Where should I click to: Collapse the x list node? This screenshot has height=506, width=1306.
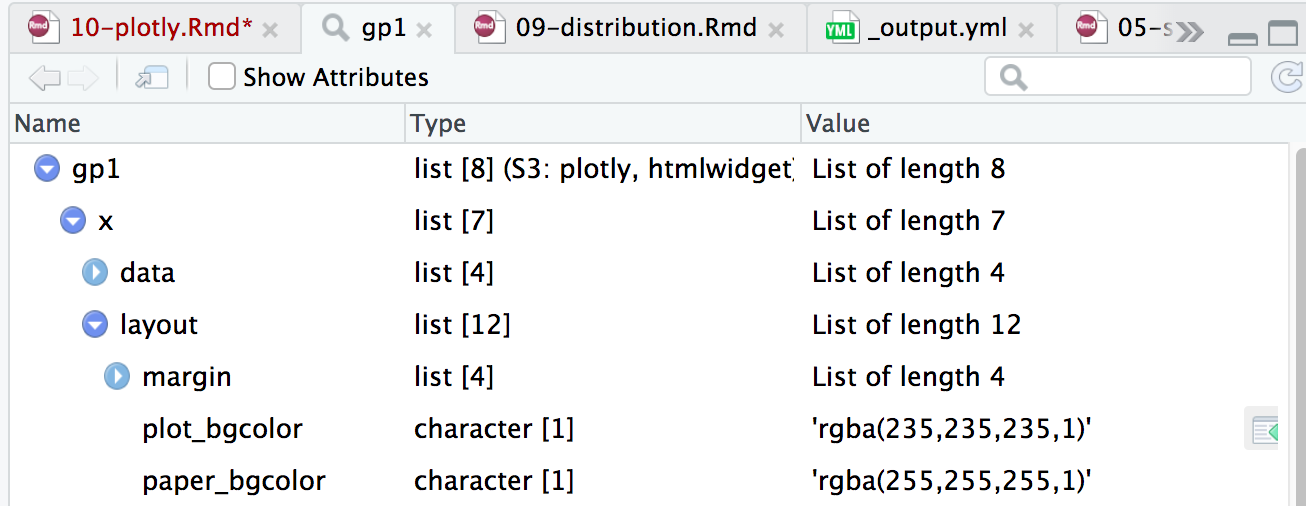[73, 221]
